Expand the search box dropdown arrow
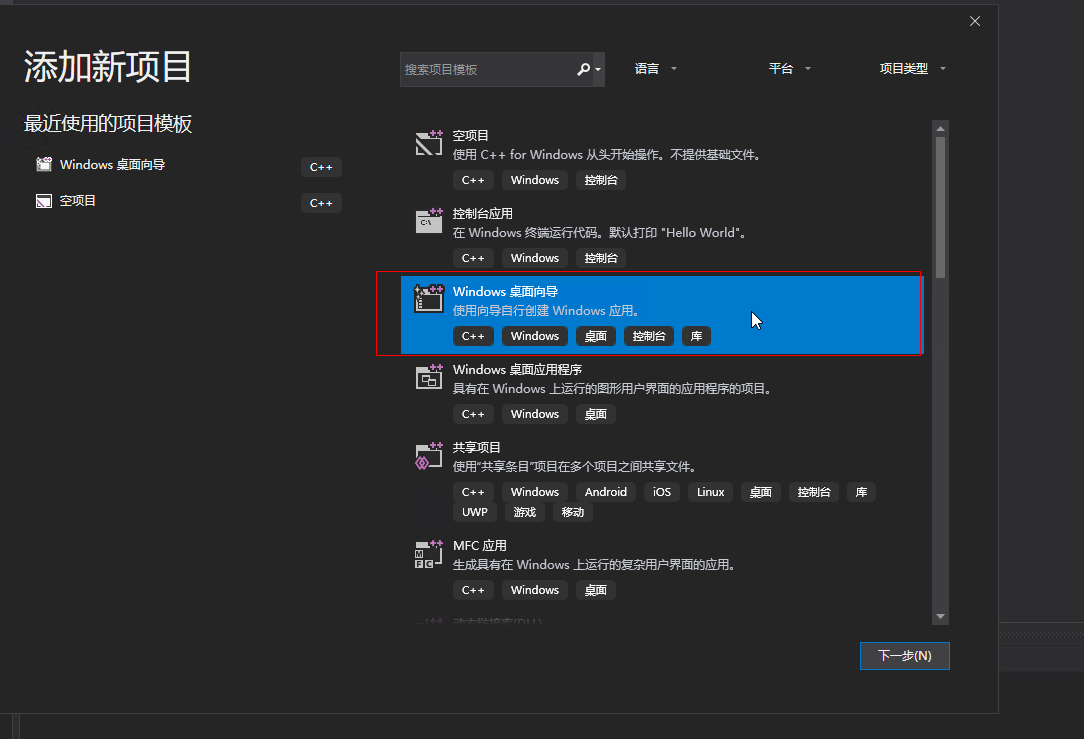The height and width of the screenshot is (739, 1084). (x=598, y=69)
